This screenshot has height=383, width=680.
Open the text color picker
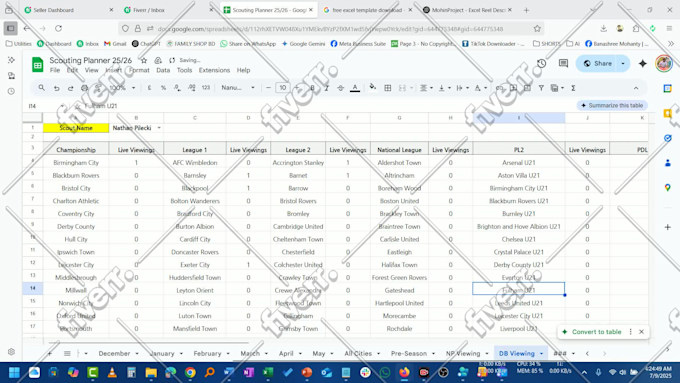point(355,88)
